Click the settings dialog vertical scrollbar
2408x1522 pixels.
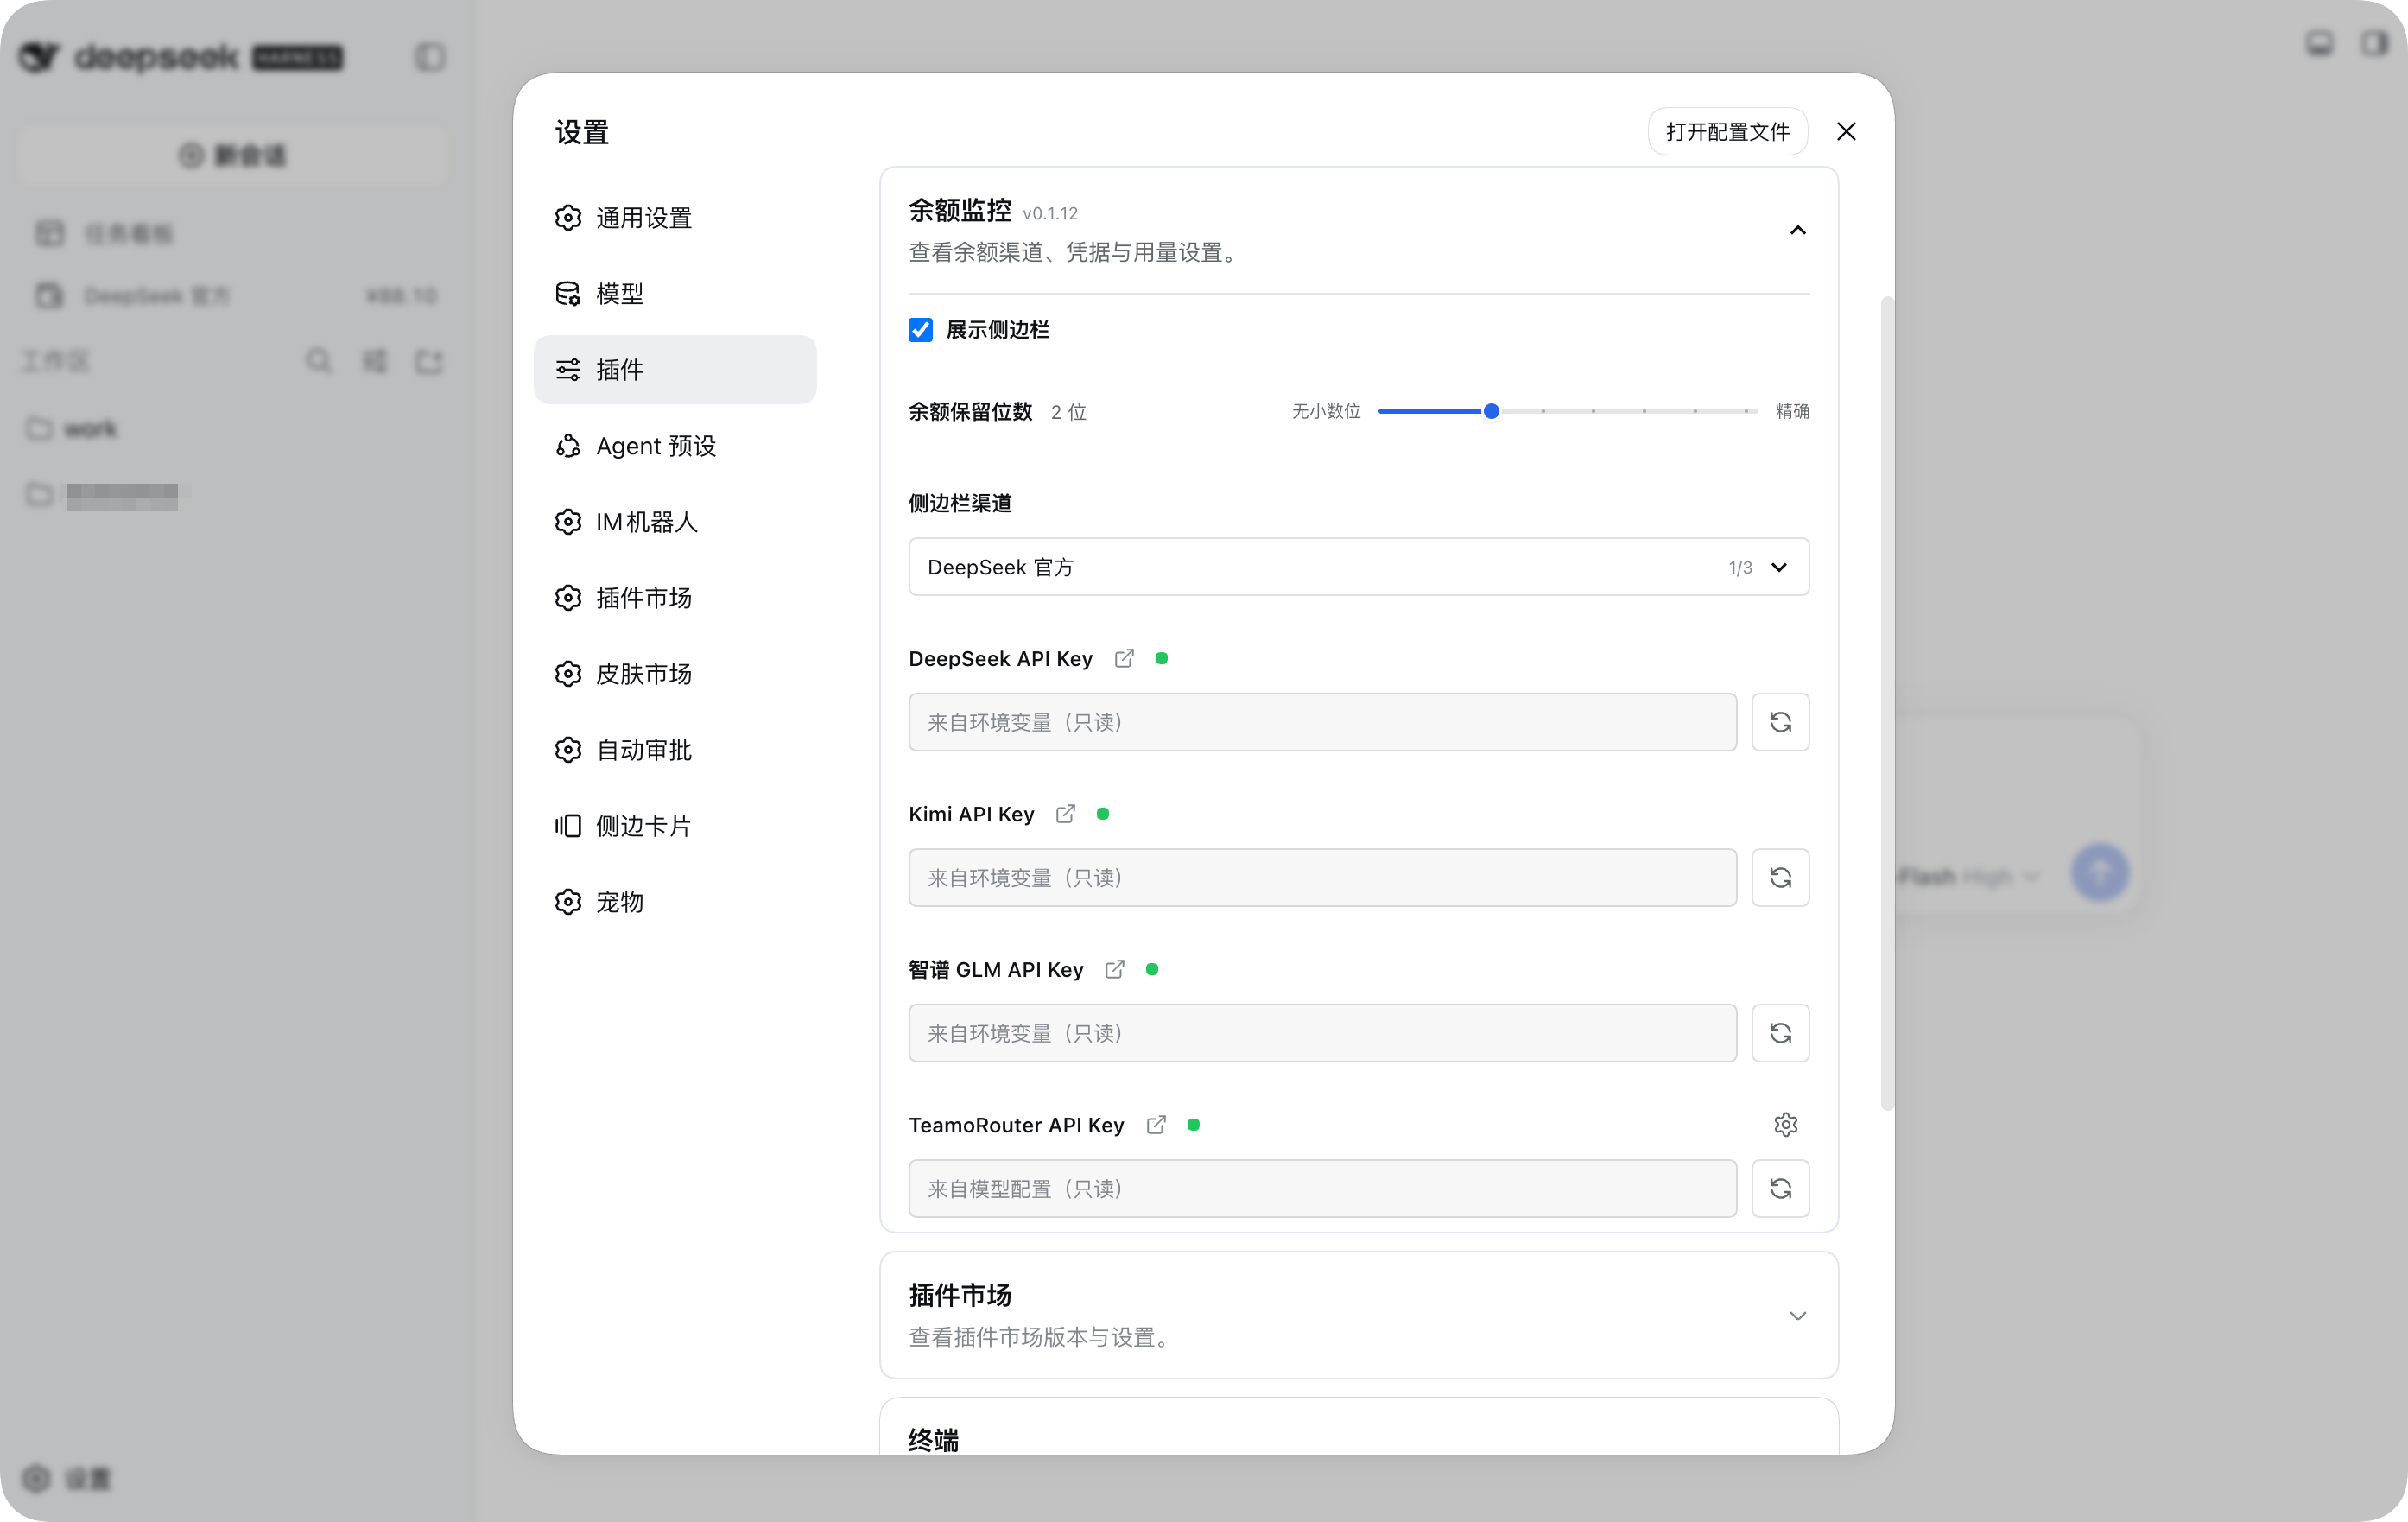[x=1886, y=703]
